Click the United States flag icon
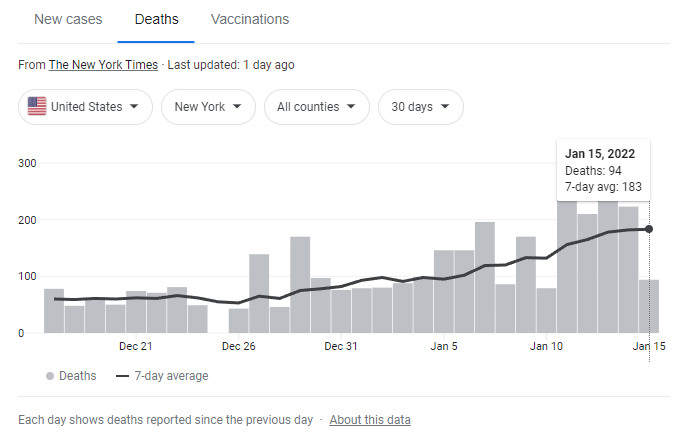This screenshot has width=680, height=433. coord(37,107)
